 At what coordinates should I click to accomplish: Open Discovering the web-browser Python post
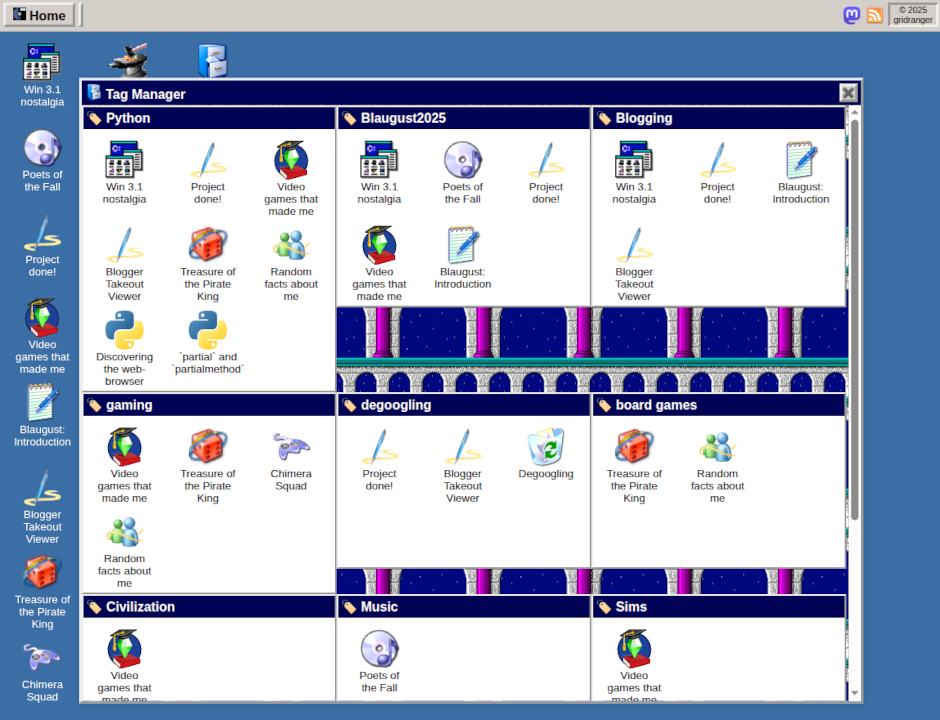click(124, 348)
